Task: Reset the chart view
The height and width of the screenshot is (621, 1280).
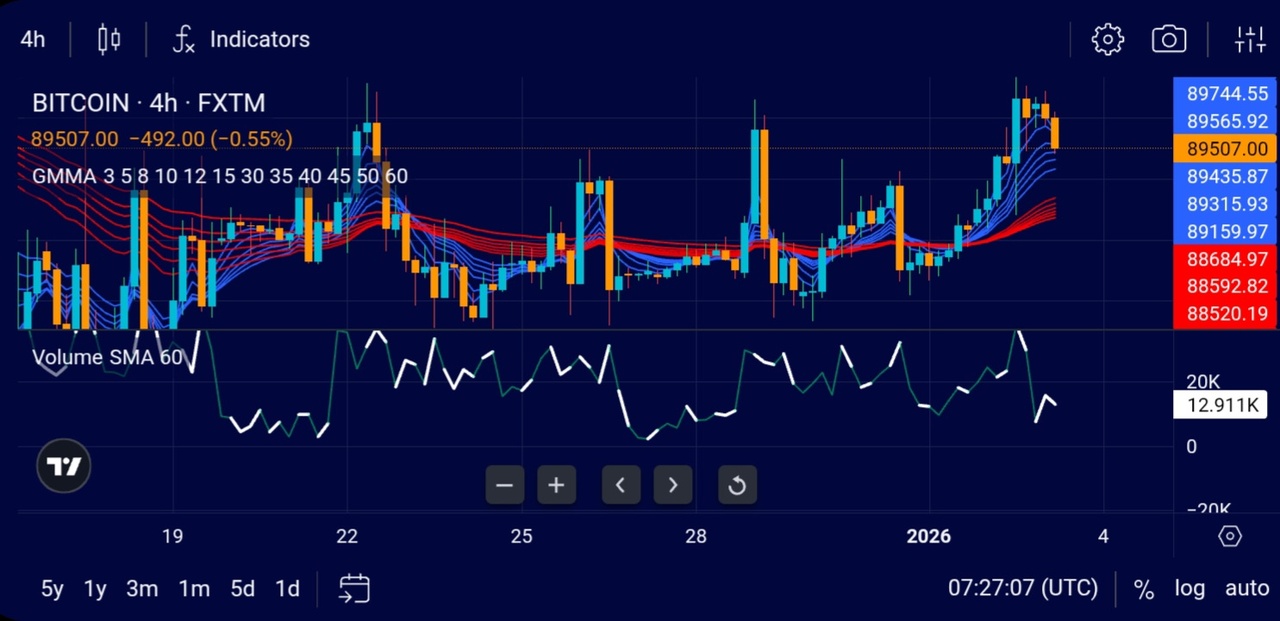Action: (x=737, y=485)
